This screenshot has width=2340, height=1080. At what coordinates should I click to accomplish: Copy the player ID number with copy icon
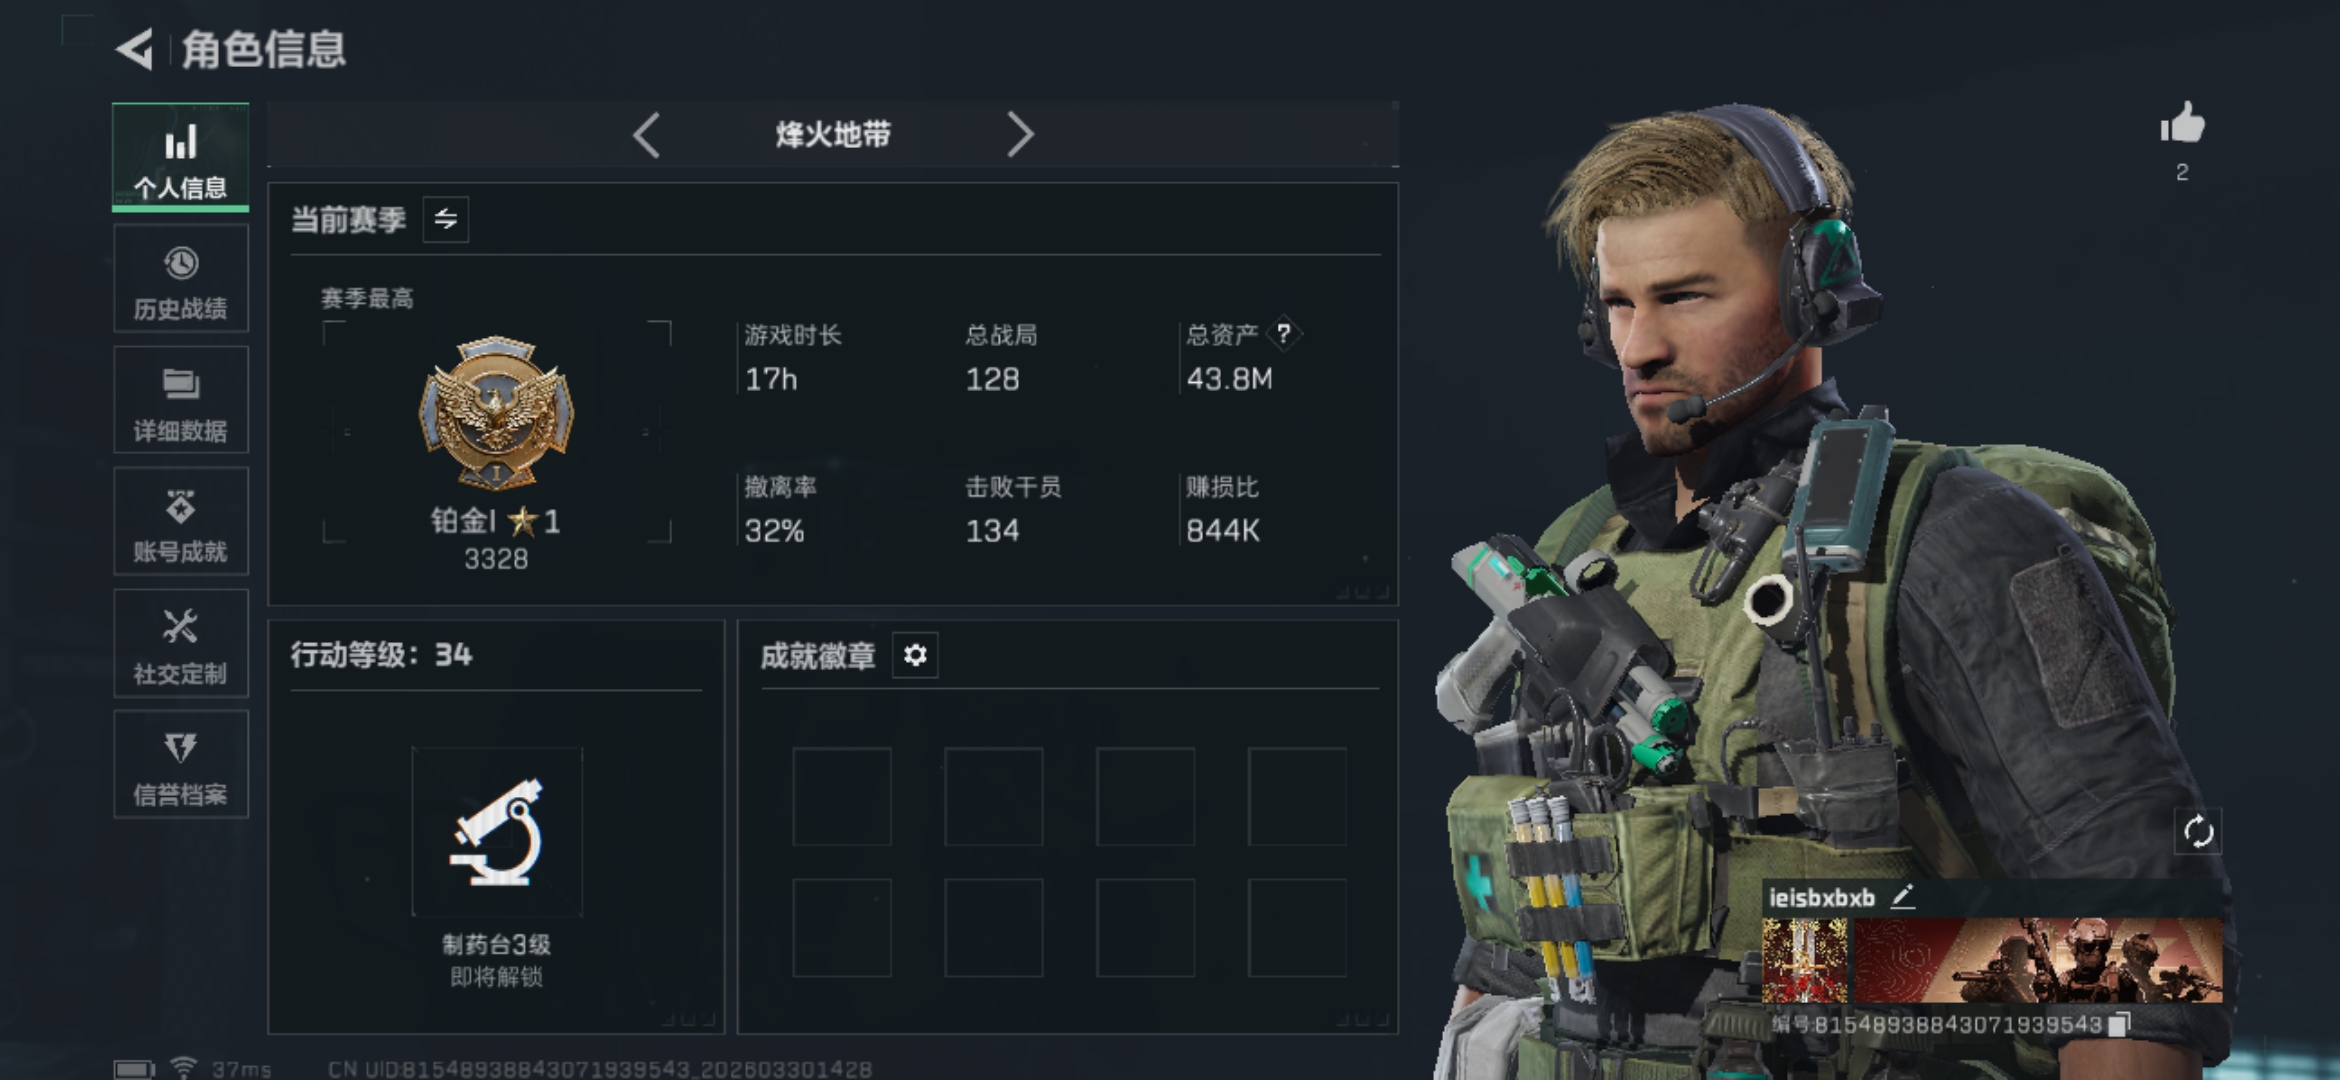pos(2118,1025)
